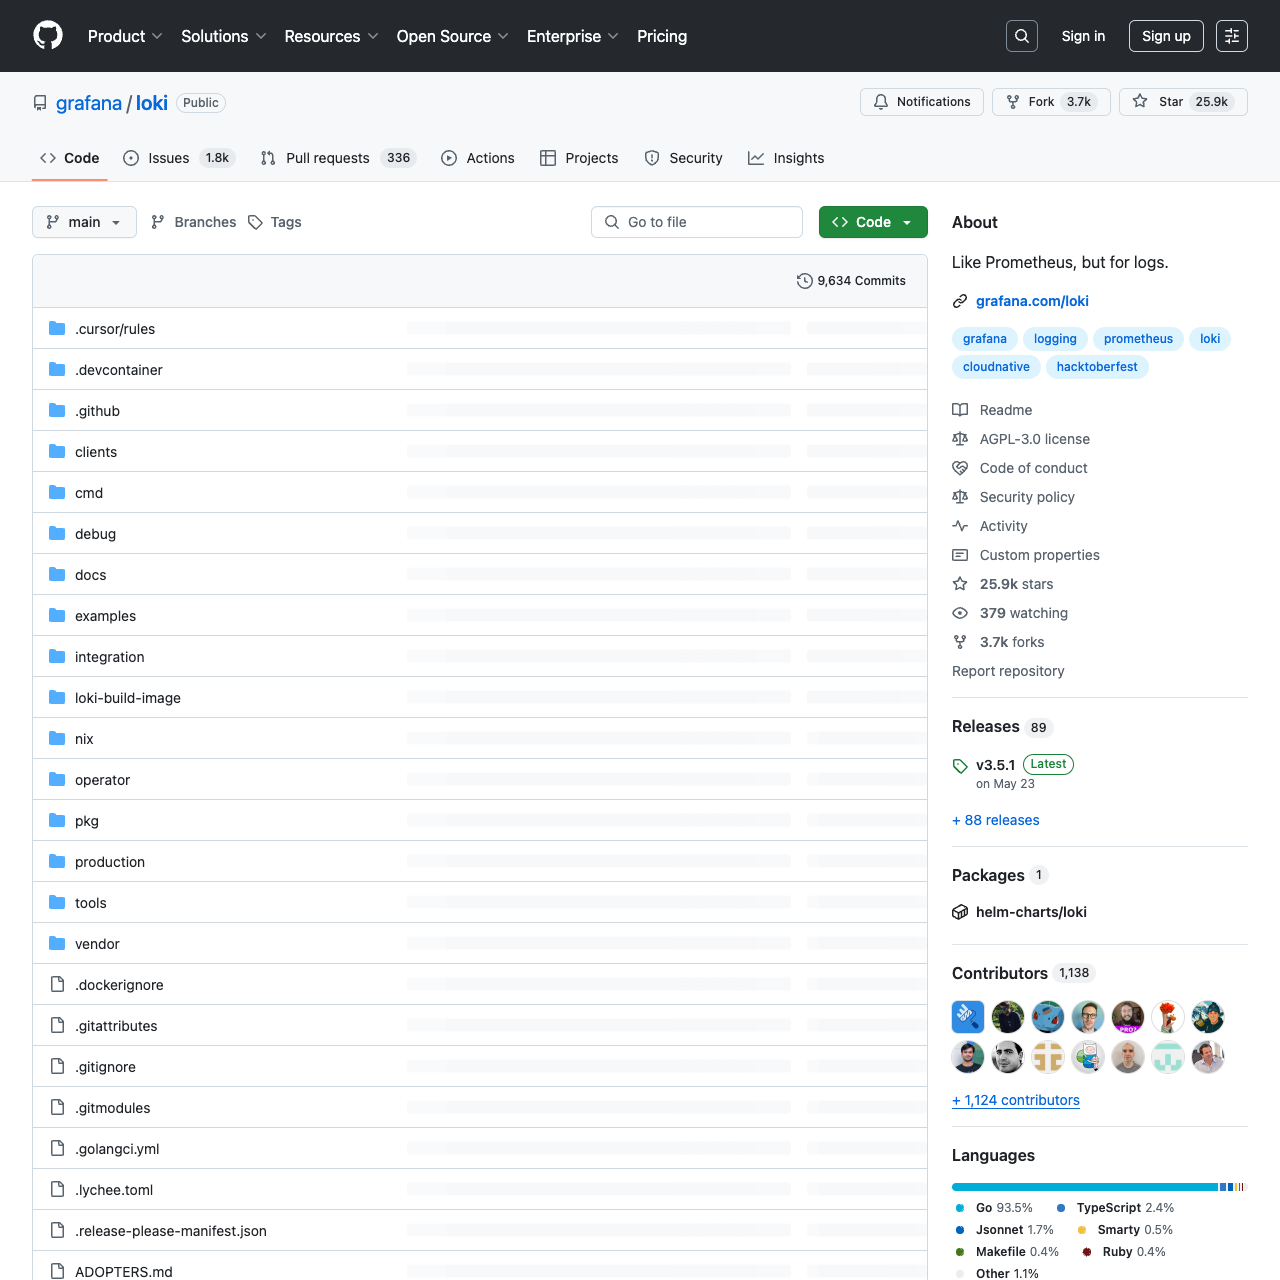Open the main branch selector dropdown
Viewport: 1280px width, 1280px height.
(84, 222)
